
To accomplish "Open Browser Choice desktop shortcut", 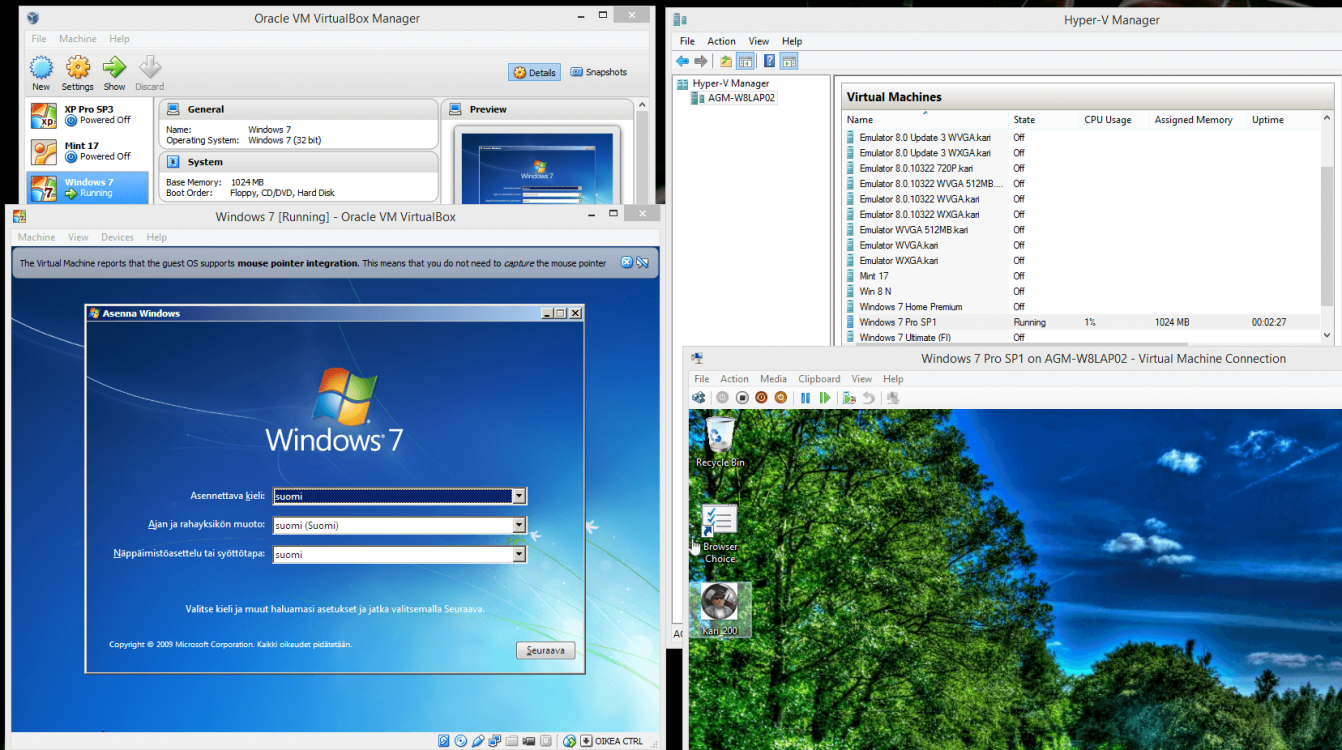I will pyautogui.click(x=720, y=534).
